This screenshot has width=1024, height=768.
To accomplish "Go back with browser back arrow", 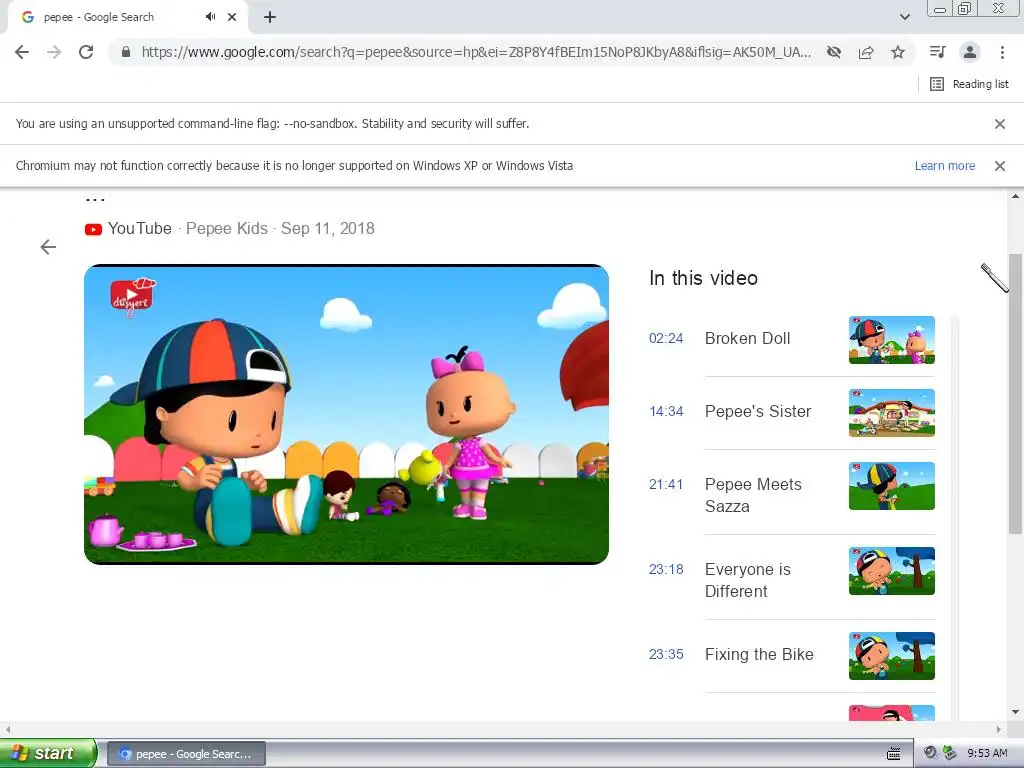I will pyautogui.click(x=22, y=52).
